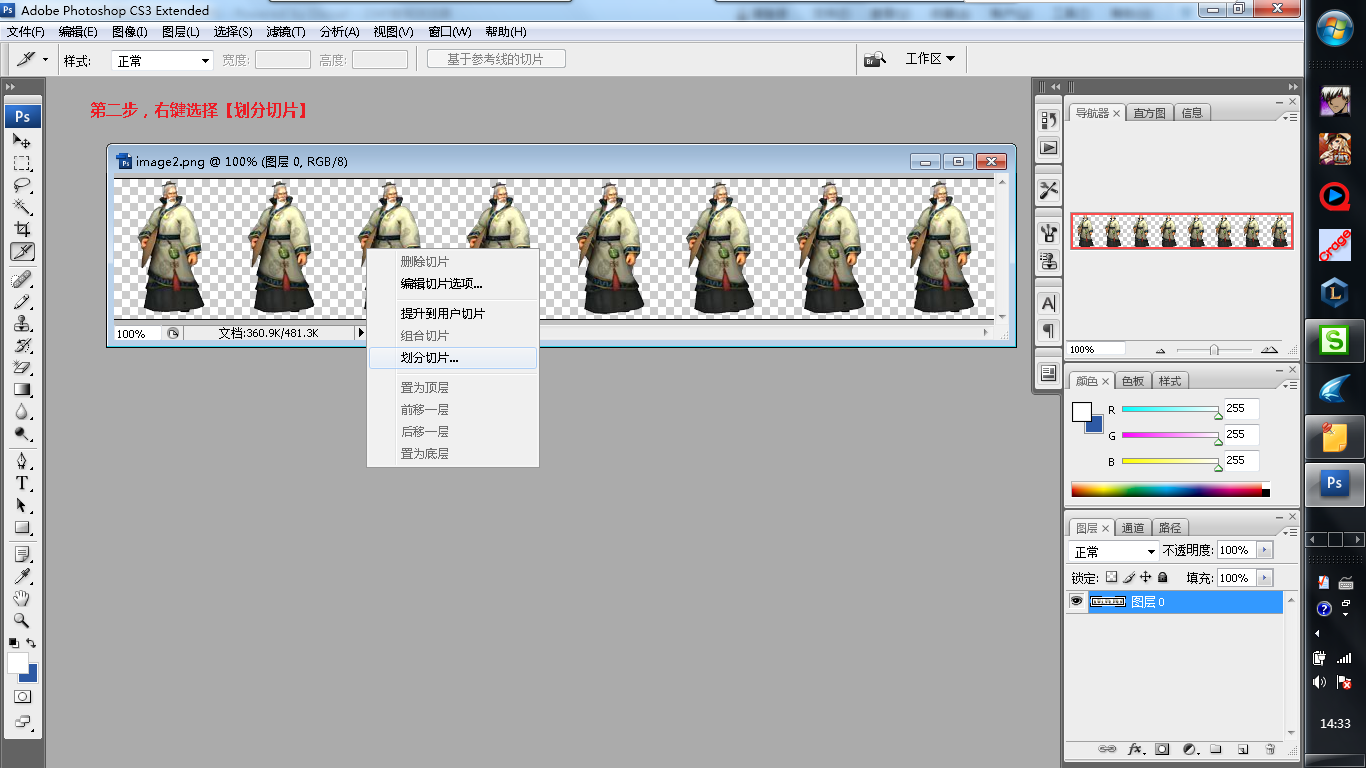
Task: Click the foreground color swatch in Color panel
Action: point(1082,412)
